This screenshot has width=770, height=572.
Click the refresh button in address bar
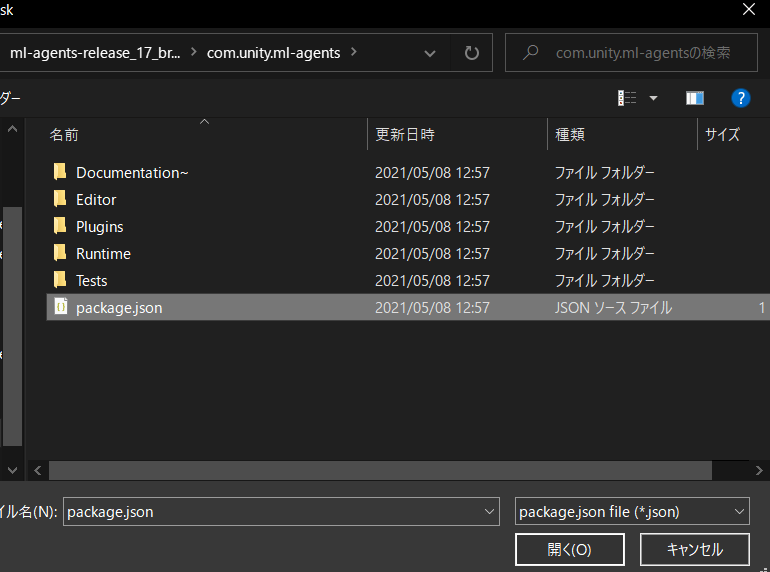point(471,53)
